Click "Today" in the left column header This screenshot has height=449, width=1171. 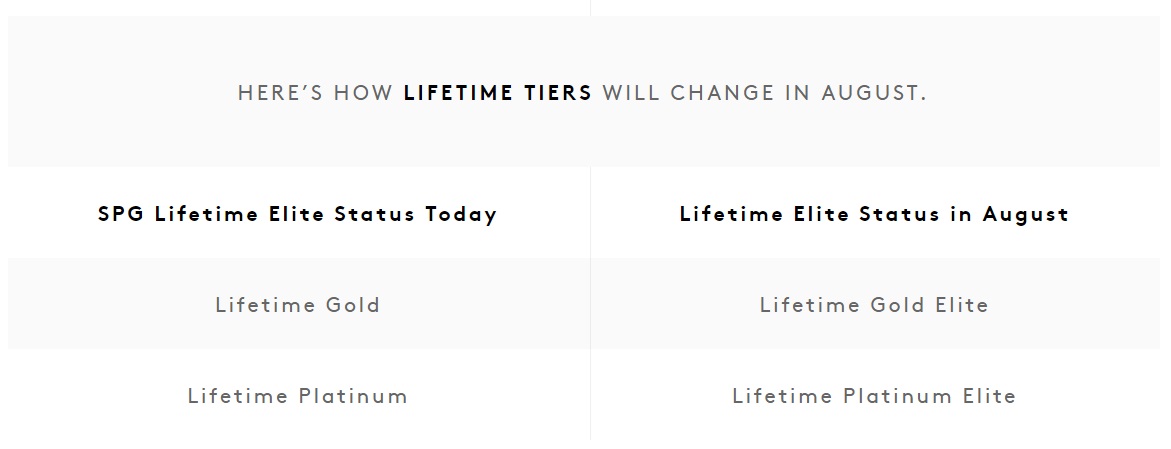461,214
